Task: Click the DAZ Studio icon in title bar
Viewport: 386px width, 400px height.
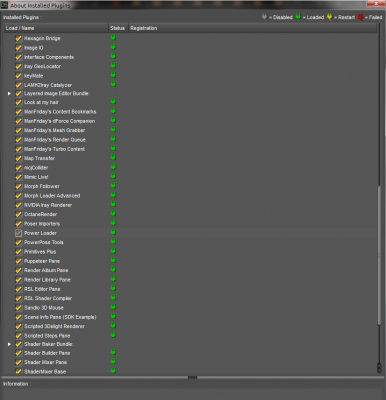Action: pos(4,5)
